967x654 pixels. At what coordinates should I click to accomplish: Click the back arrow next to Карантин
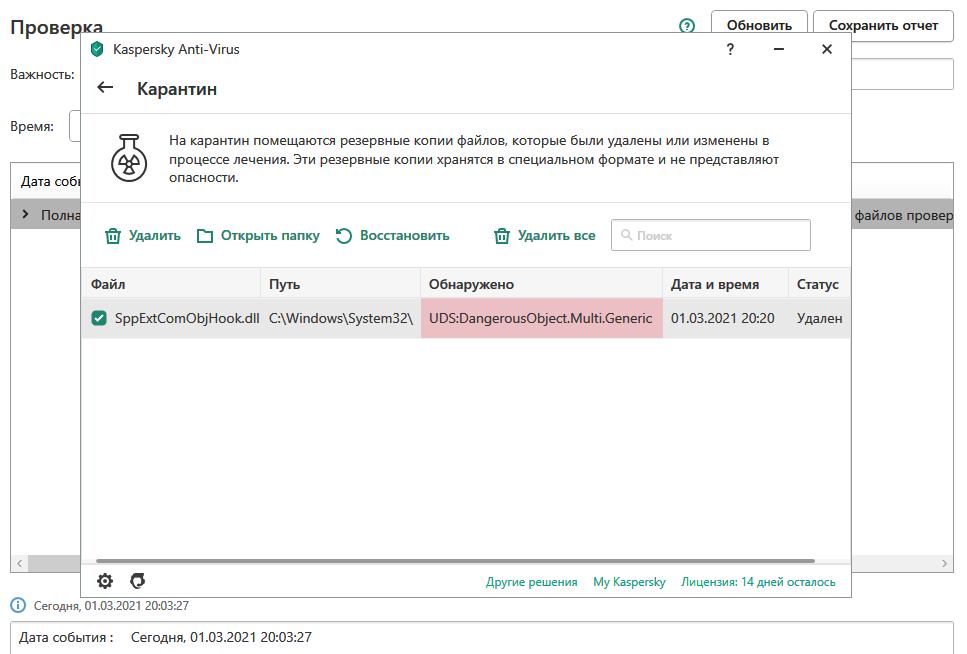coord(105,88)
